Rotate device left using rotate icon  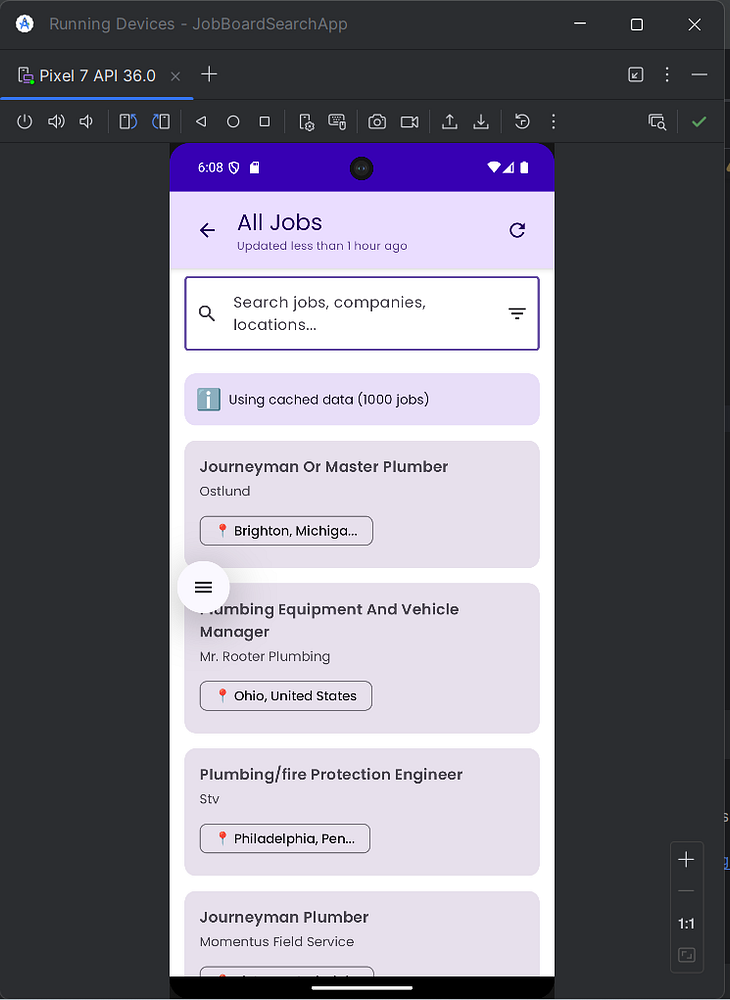click(x=128, y=121)
